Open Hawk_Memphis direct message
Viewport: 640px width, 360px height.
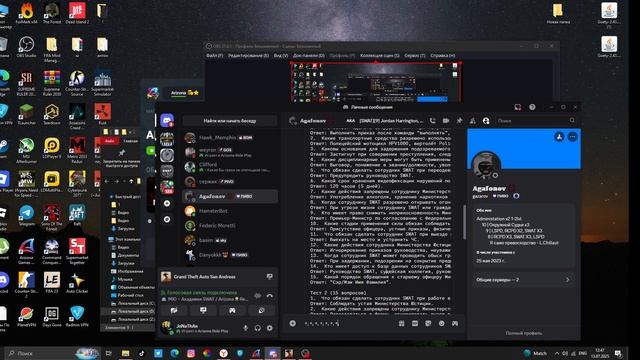click(x=230, y=138)
